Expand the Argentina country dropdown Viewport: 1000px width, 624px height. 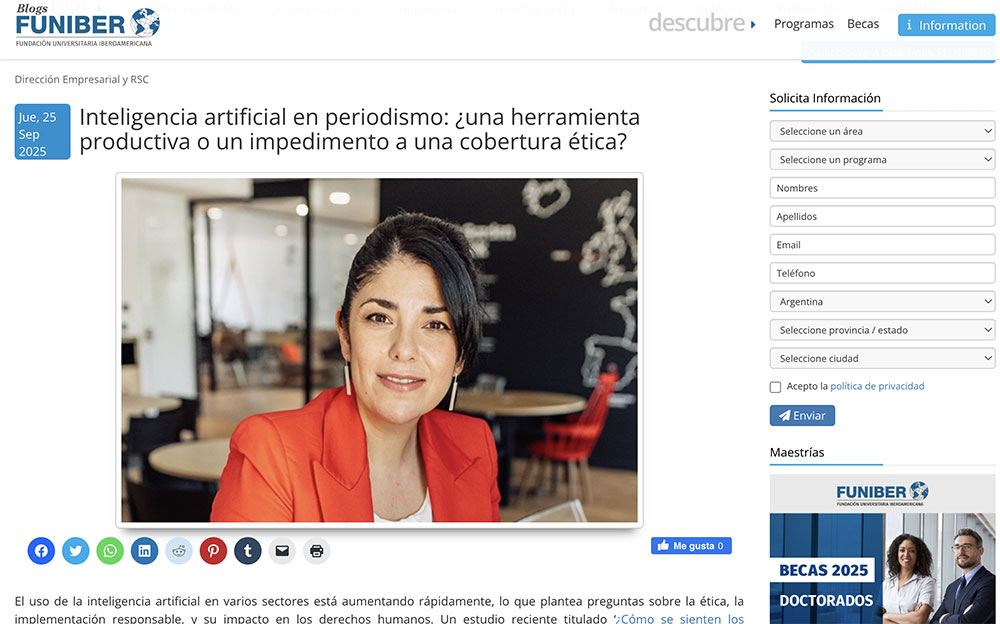tap(882, 301)
